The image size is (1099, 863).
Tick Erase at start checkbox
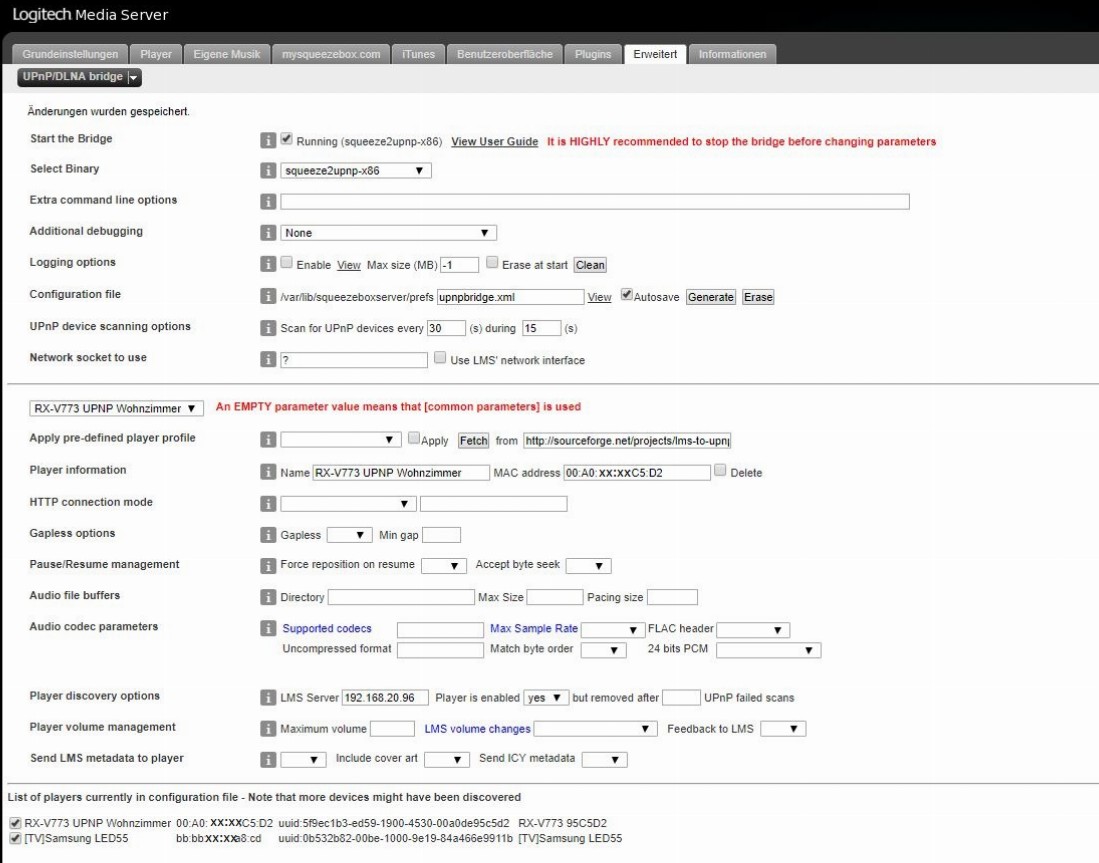coord(492,262)
